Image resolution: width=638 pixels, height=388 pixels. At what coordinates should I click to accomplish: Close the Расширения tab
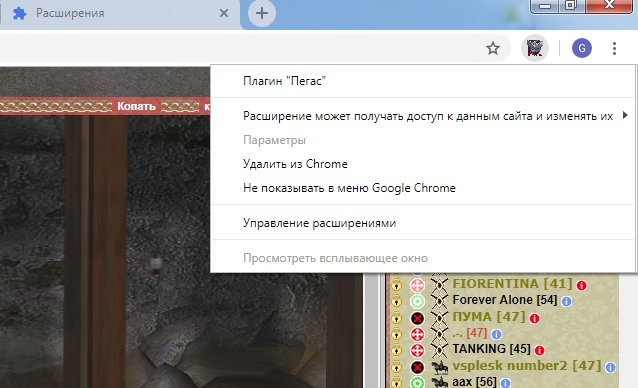coord(224,13)
